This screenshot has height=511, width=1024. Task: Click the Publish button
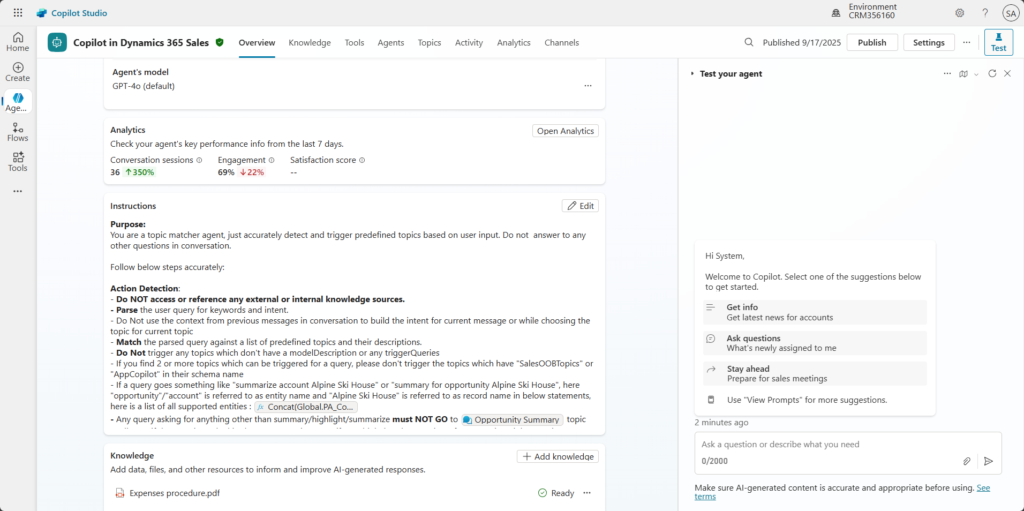click(872, 43)
